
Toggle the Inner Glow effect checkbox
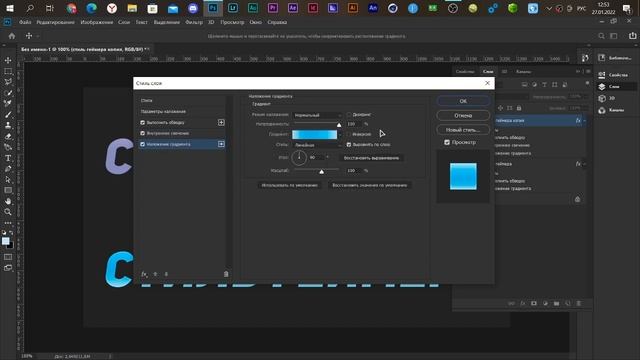click(x=142, y=133)
